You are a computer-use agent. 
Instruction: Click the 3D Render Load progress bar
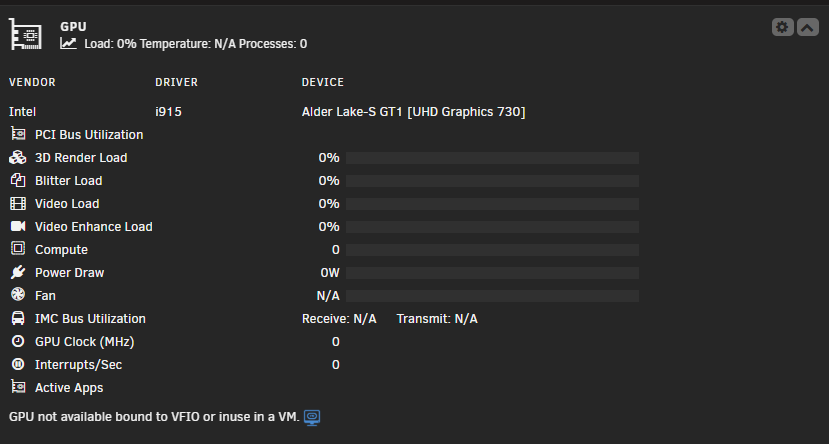492,158
